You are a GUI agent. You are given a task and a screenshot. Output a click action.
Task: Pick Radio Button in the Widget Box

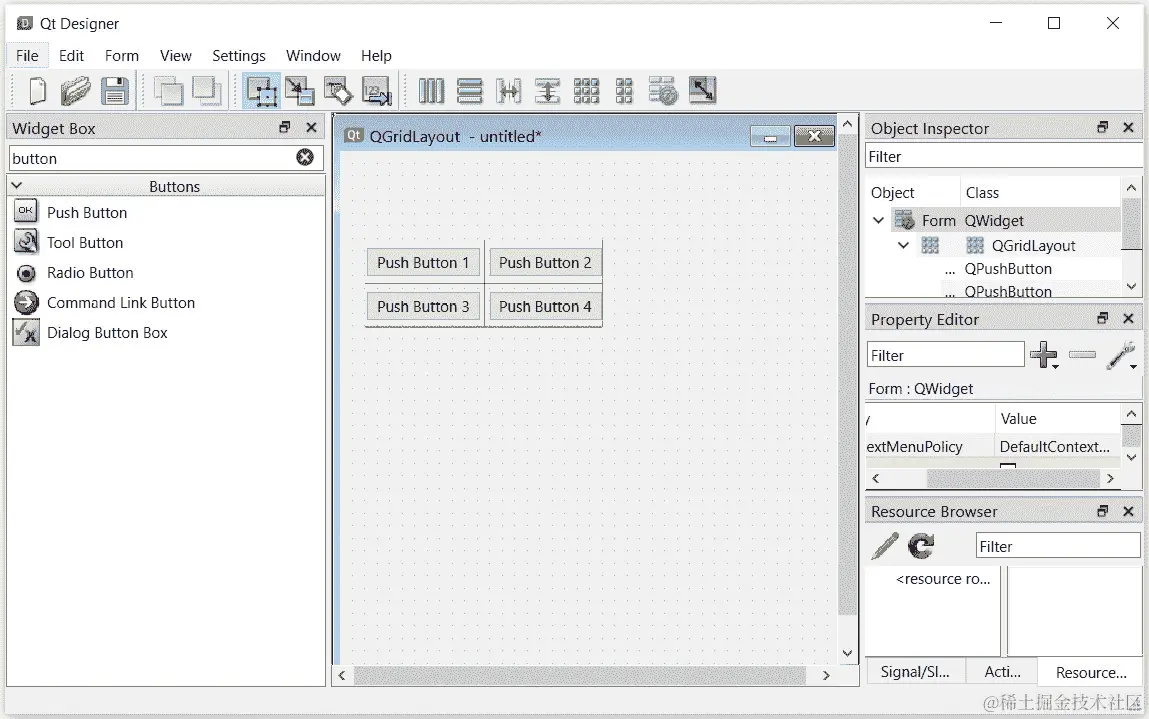tap(90, 273)
